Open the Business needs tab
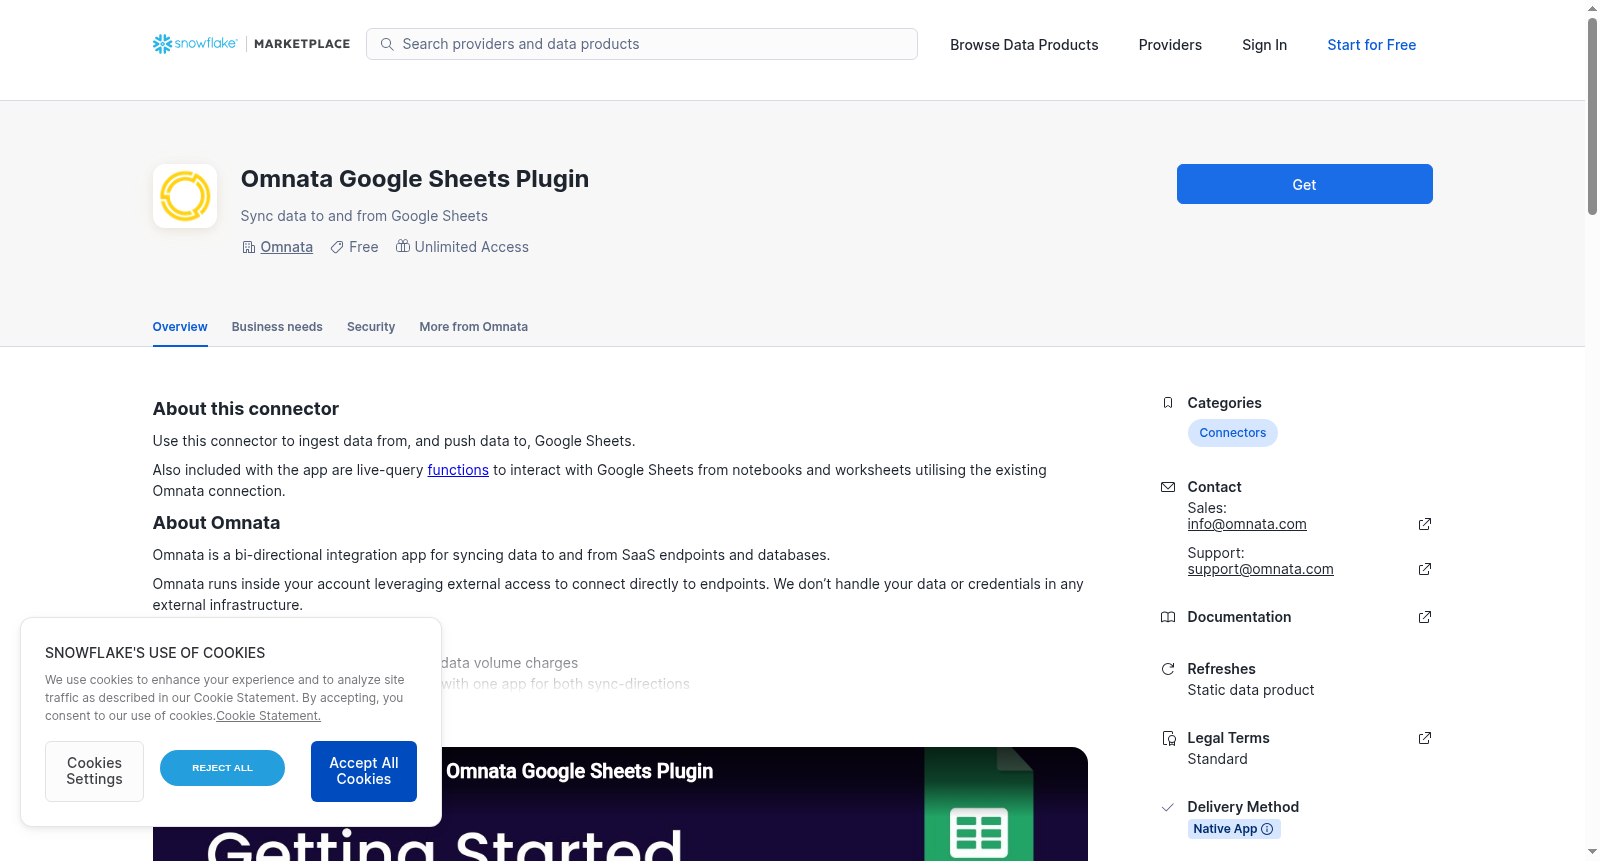Screen dimensions: 1600x861 (277, 327)
